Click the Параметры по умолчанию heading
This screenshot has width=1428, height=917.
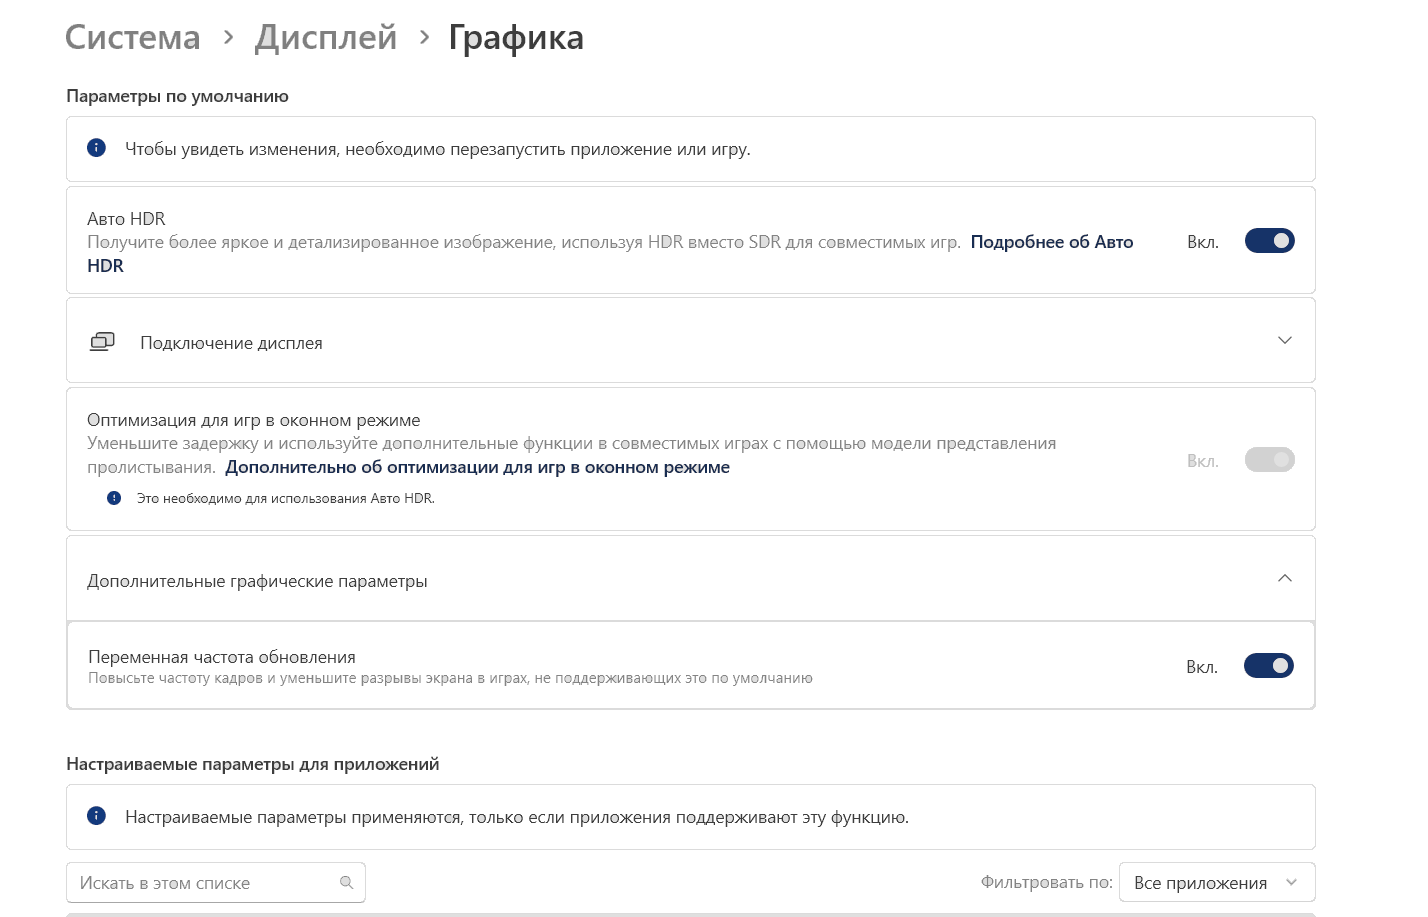coord(177,96)
